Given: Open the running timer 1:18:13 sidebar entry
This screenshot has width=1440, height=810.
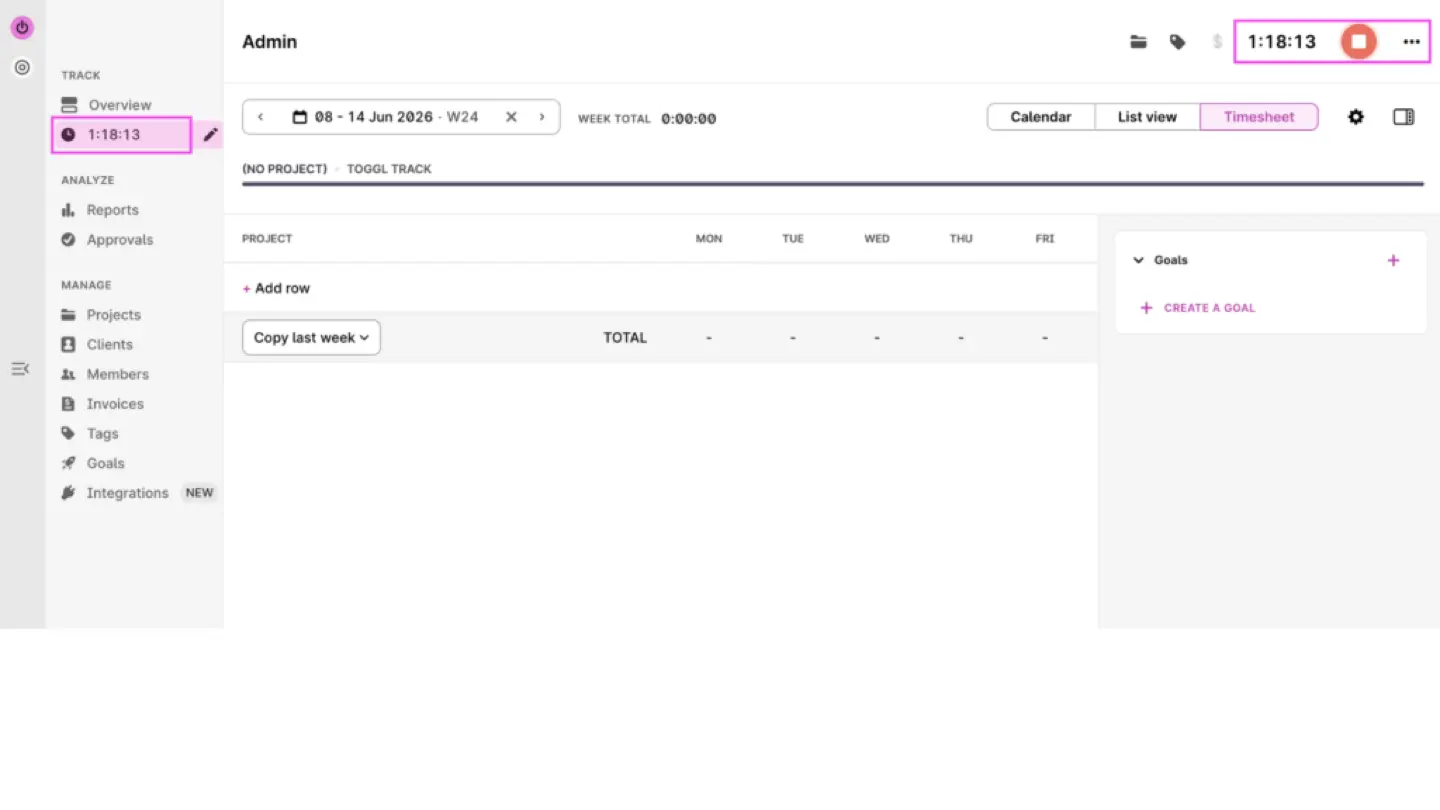Looking at the screenshot, I should point(121,134).
